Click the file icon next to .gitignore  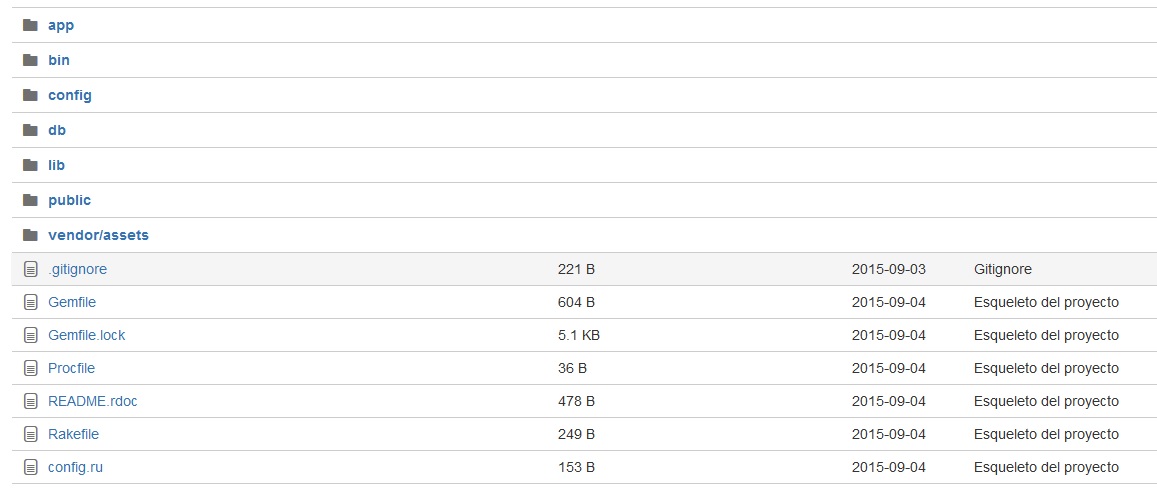(30, 269)
